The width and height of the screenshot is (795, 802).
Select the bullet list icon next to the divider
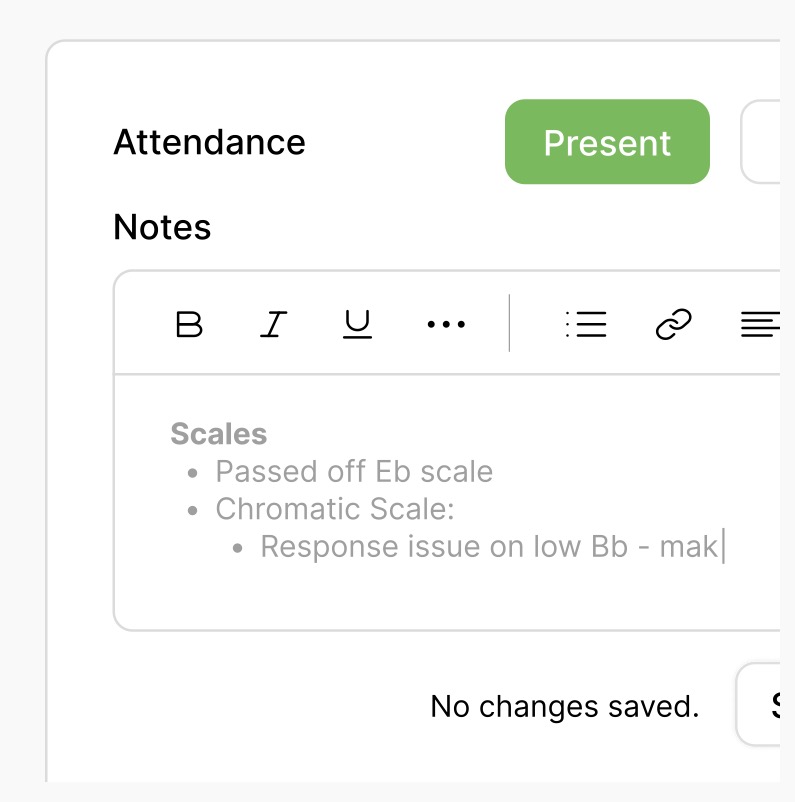coord(587,323)
